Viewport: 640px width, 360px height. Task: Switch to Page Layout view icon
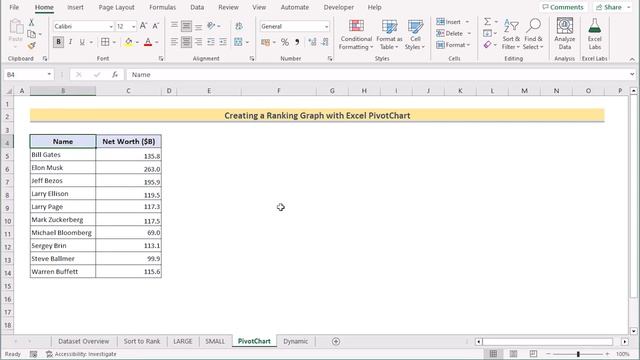[x=513, y=354]
